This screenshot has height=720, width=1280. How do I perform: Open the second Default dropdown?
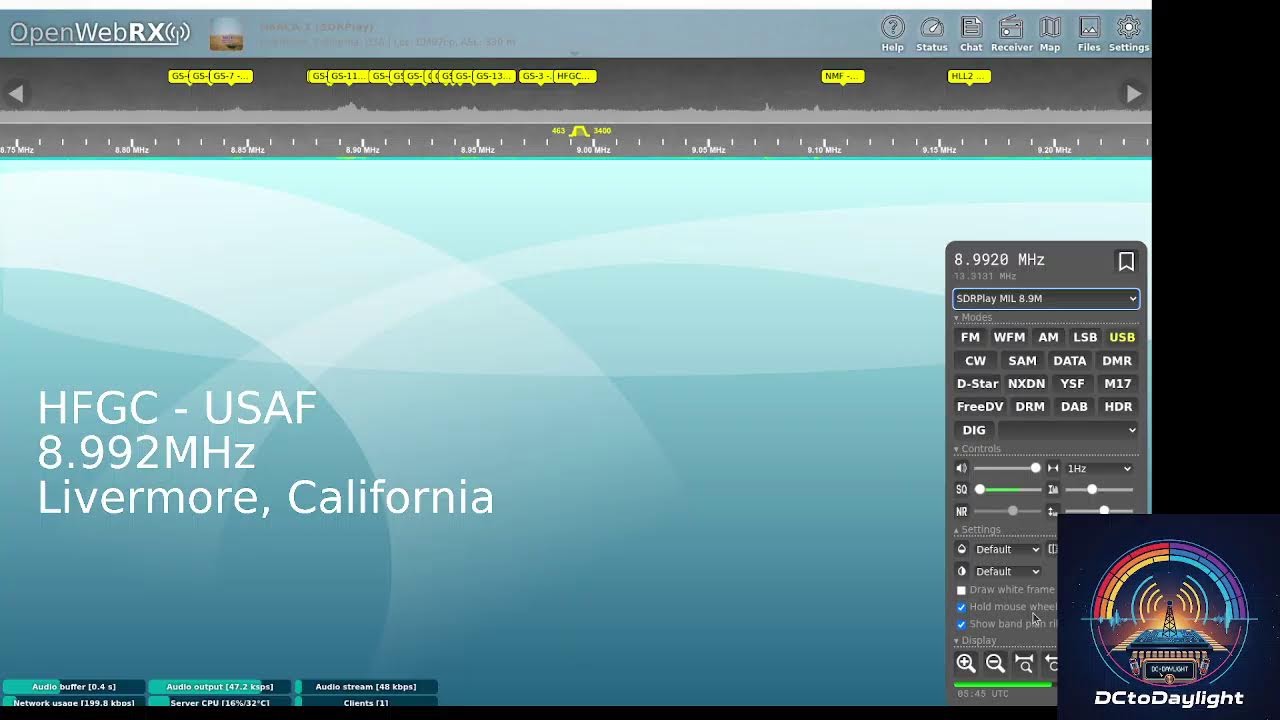click(x=1007, y=571)
